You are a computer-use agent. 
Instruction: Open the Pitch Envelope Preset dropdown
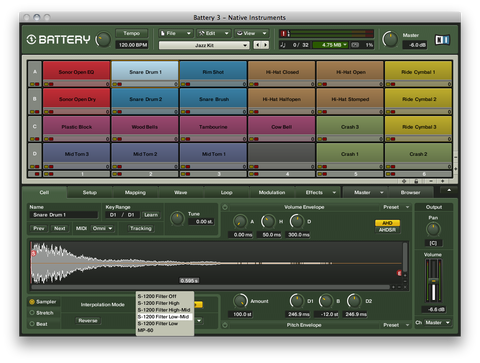(396, 325)
